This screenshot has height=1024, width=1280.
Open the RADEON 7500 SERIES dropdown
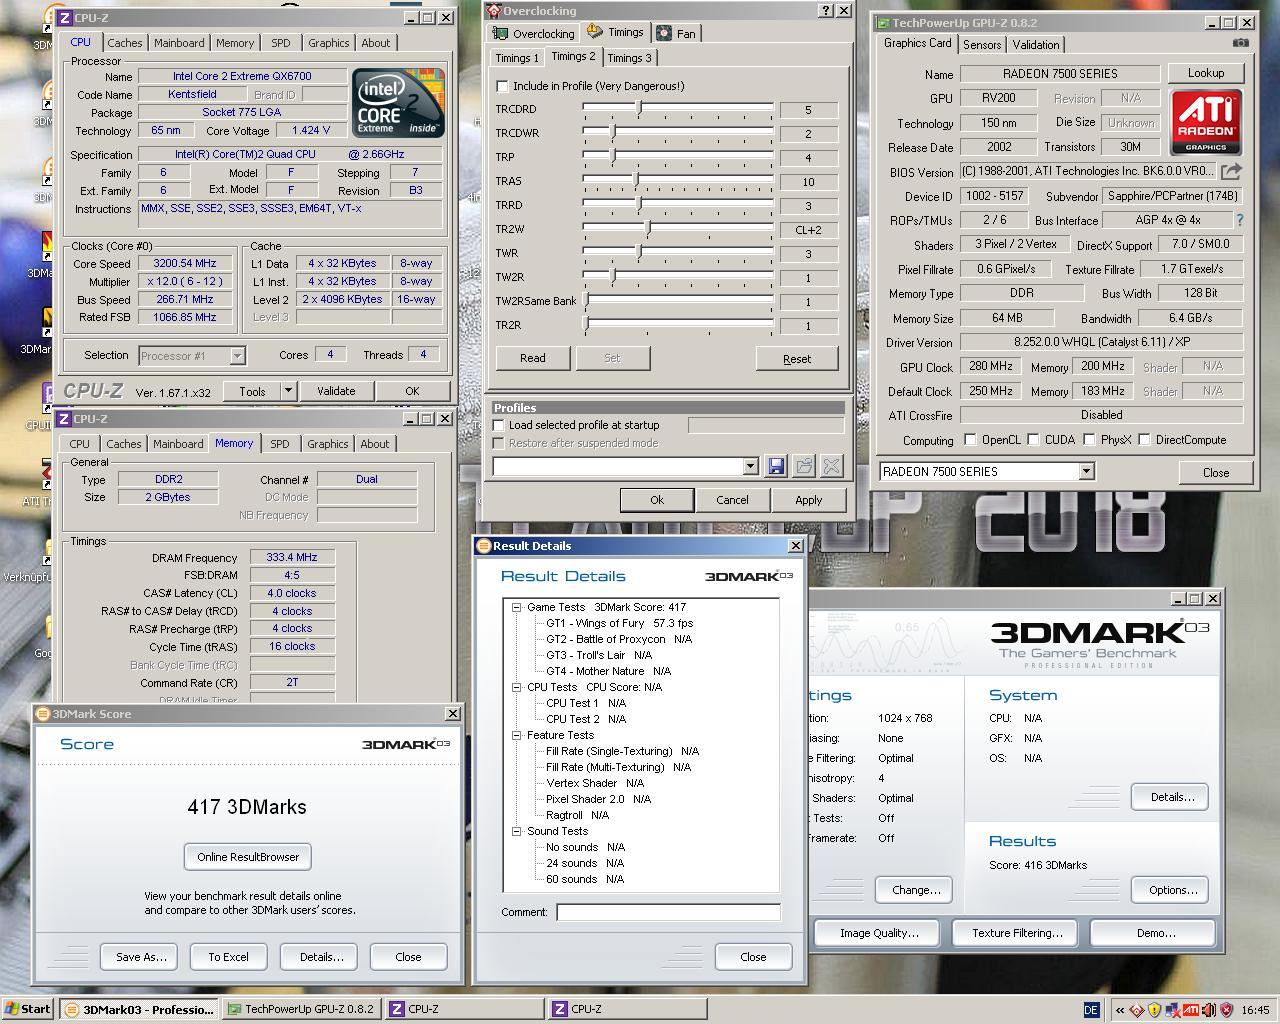[x=1086, y=471]
